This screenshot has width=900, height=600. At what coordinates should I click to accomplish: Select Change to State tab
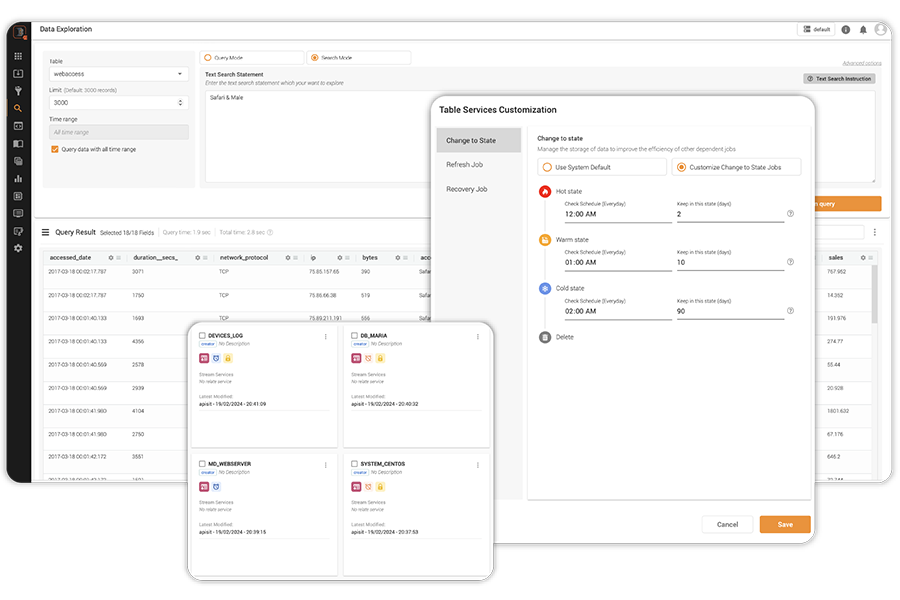(x=479, y=140)
